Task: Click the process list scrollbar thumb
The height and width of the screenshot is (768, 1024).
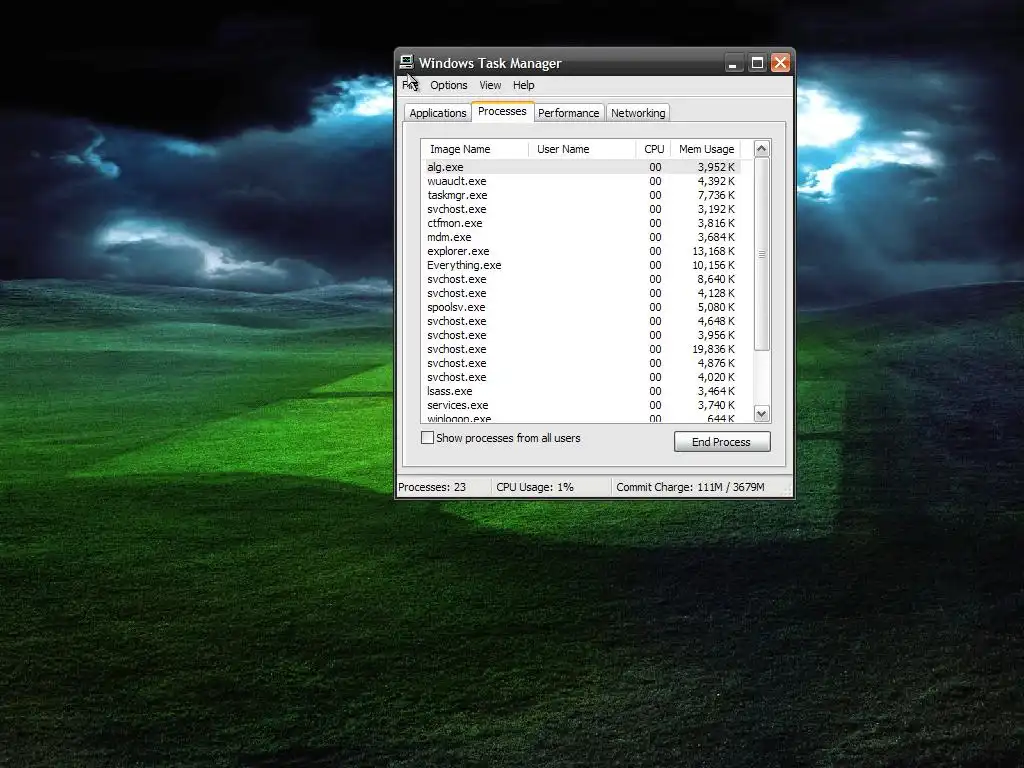Action: (x=761, y=254)
